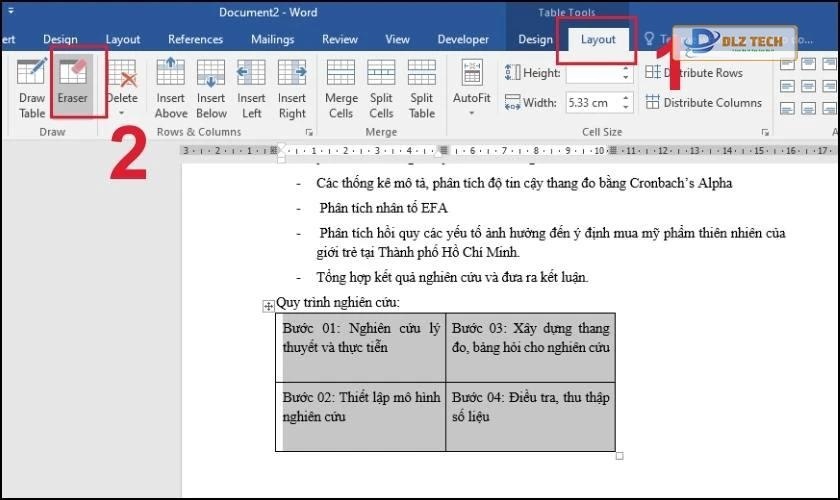Click the table move handle
The width and height of the screenshot is (840, 500).
(268, 306)
